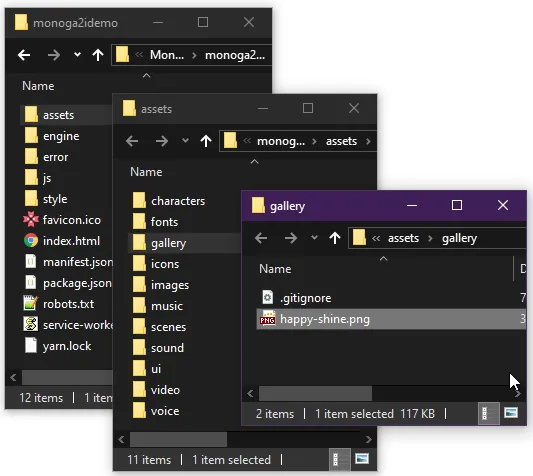Switch gallery window to details view

(488, 413)
